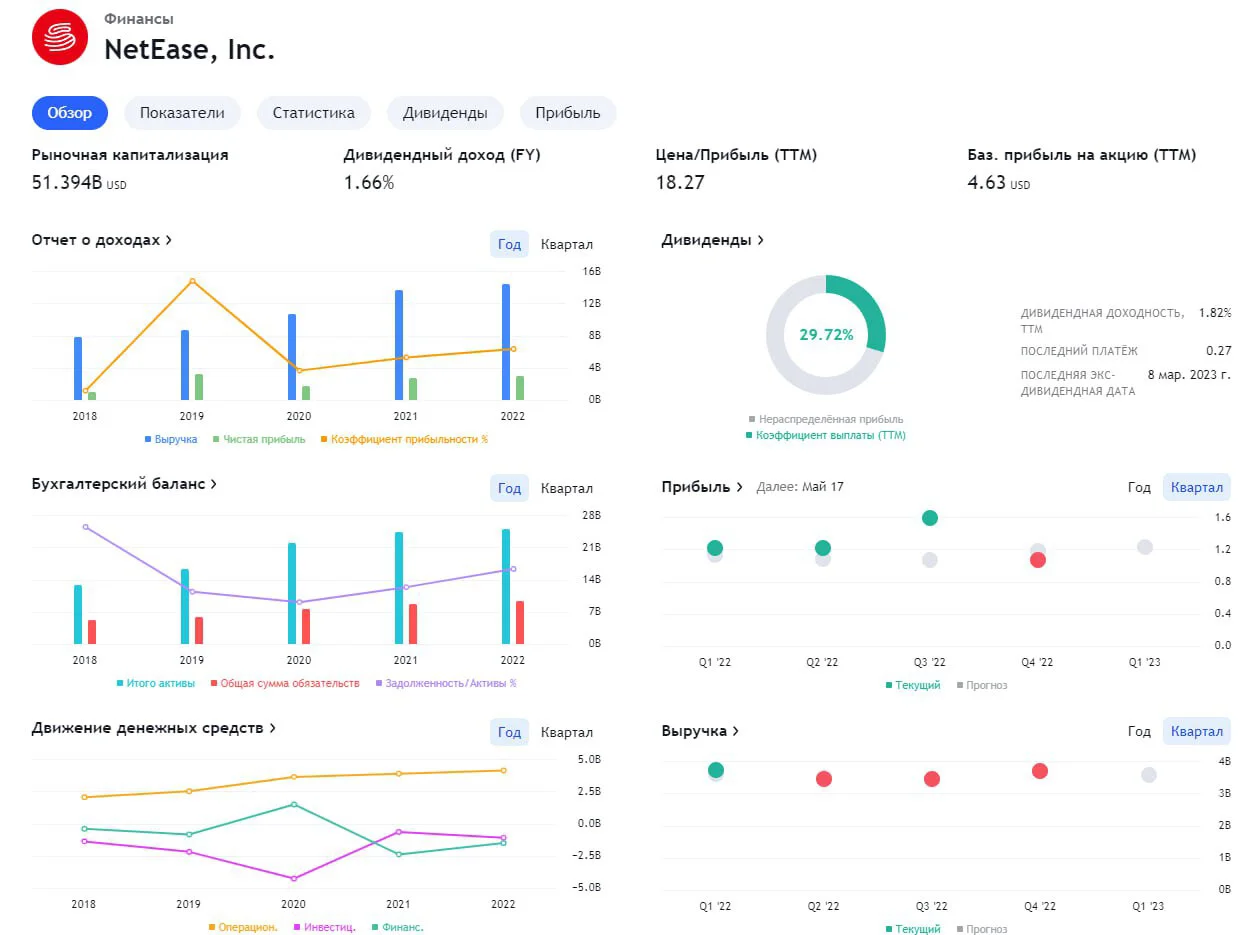Select Квартал in Бухгалтерский баланс

pos(567,488)
